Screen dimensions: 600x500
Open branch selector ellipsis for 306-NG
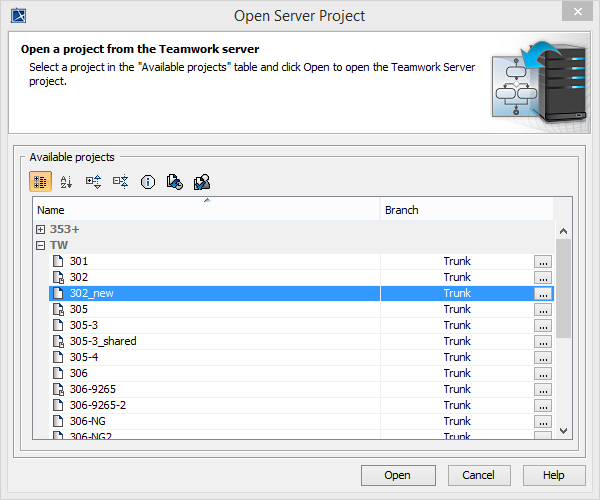click(x=543, y=422)
